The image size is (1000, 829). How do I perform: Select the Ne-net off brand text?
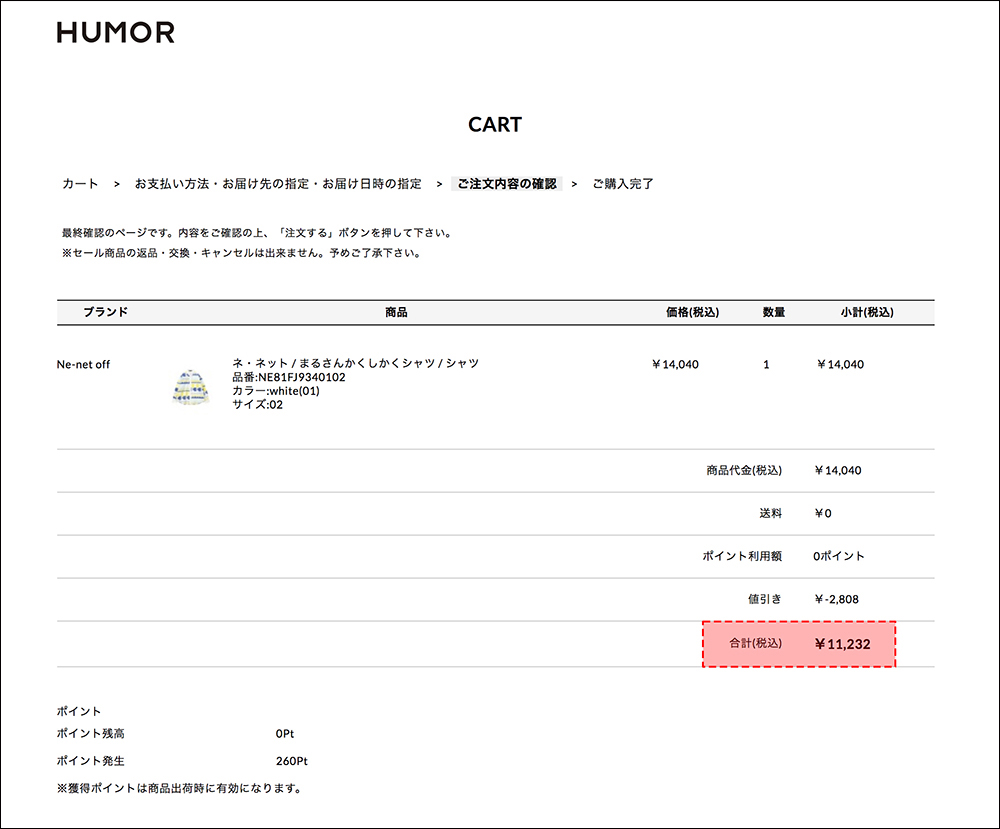(84, 365)
